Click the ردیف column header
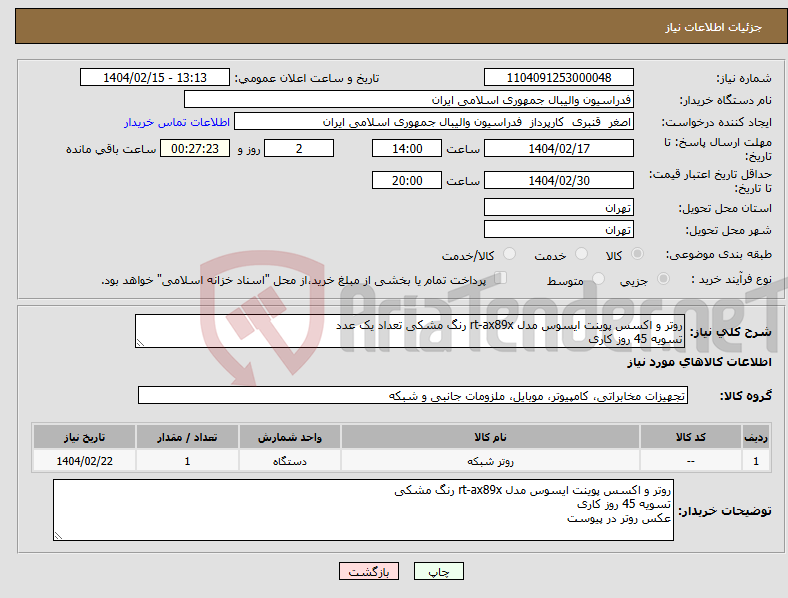This screenshot has height=598, width=788. 756,437
